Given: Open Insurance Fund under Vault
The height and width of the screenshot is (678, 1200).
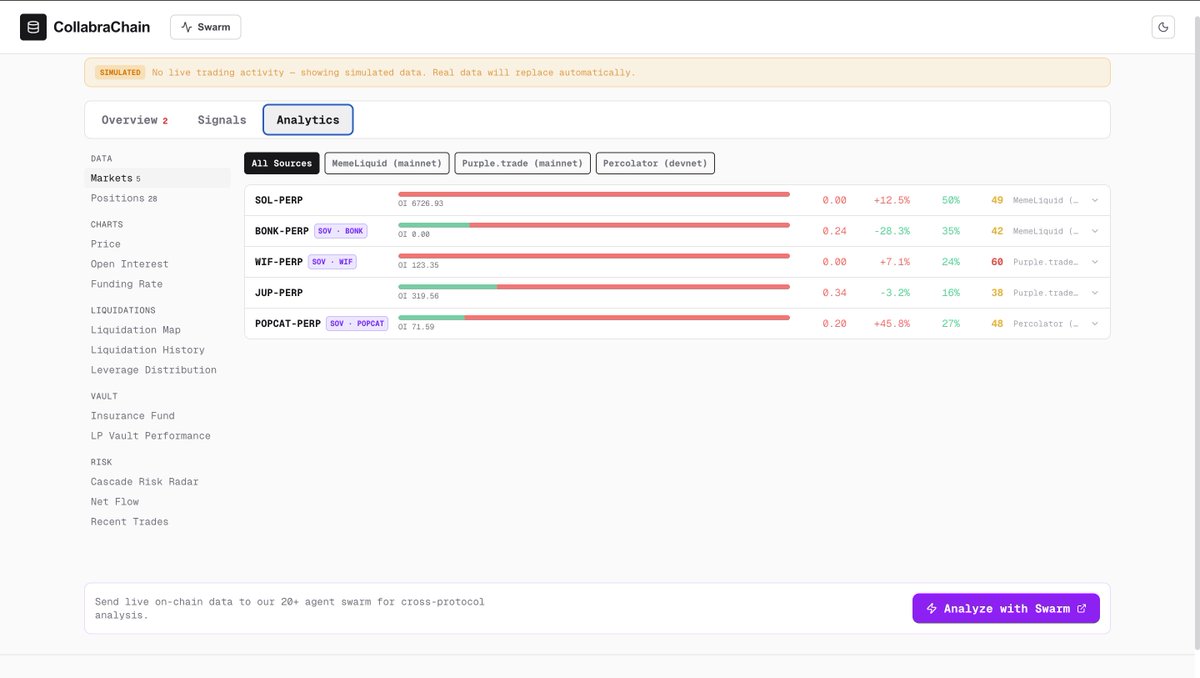Looking at the screenshot, I should coord(157,416).
